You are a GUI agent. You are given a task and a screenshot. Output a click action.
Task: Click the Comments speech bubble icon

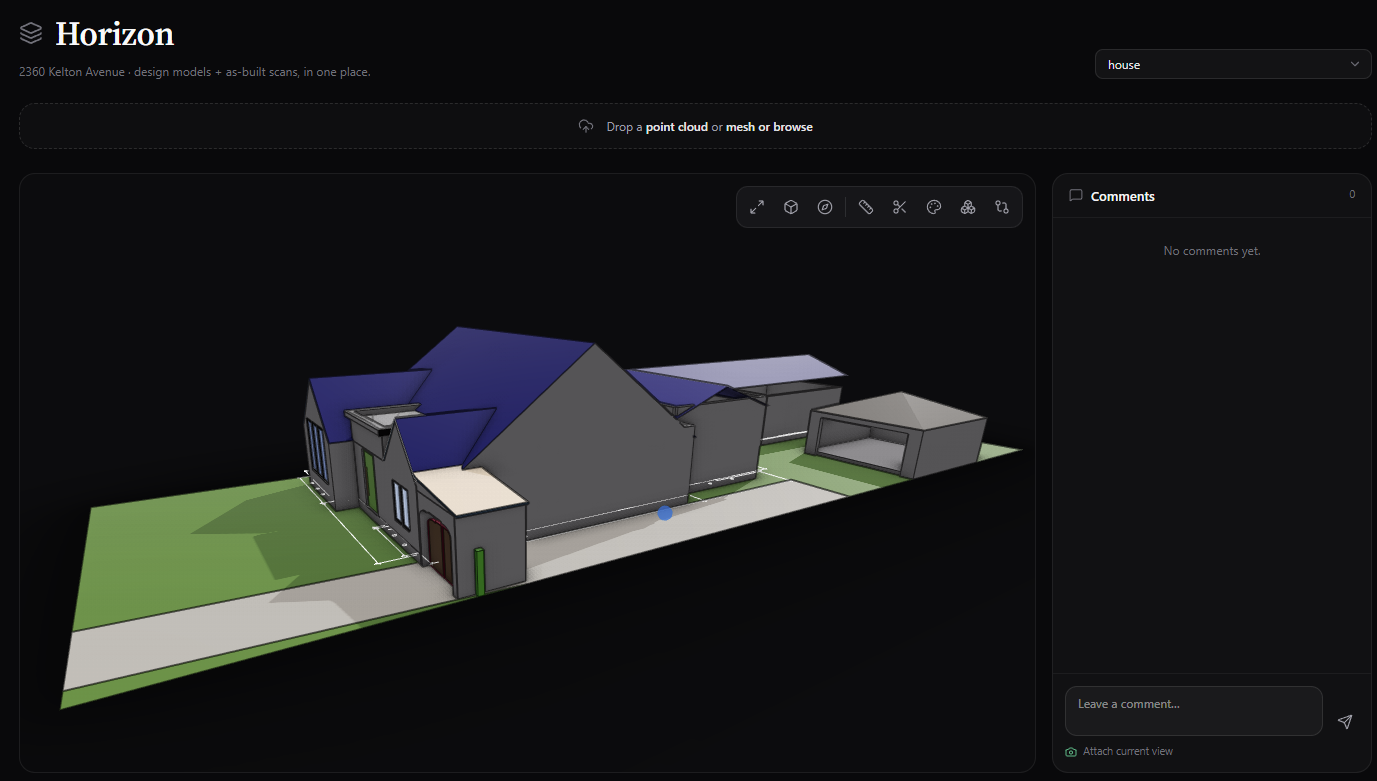click(x=1076, y=196)
